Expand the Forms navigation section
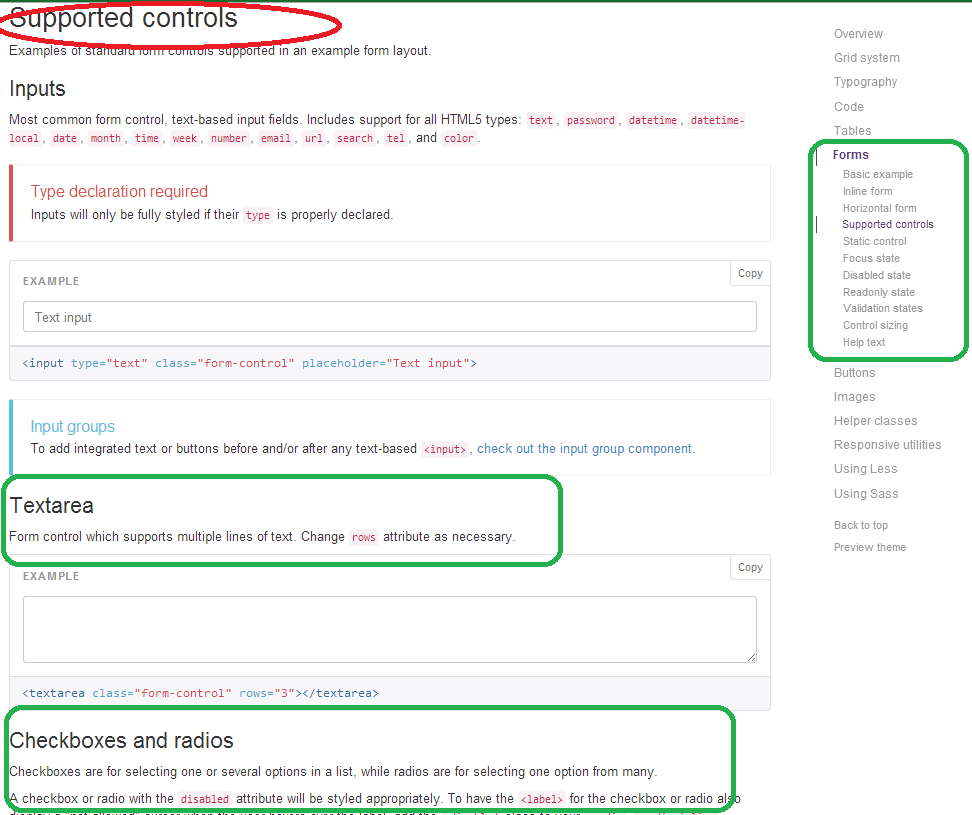972x815 pixels. tap(850, 154)
